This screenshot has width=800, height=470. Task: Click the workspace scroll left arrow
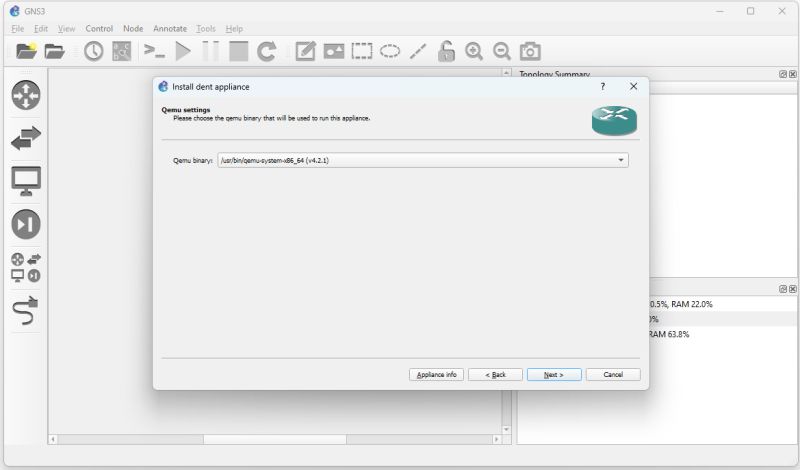coord(53,439)
